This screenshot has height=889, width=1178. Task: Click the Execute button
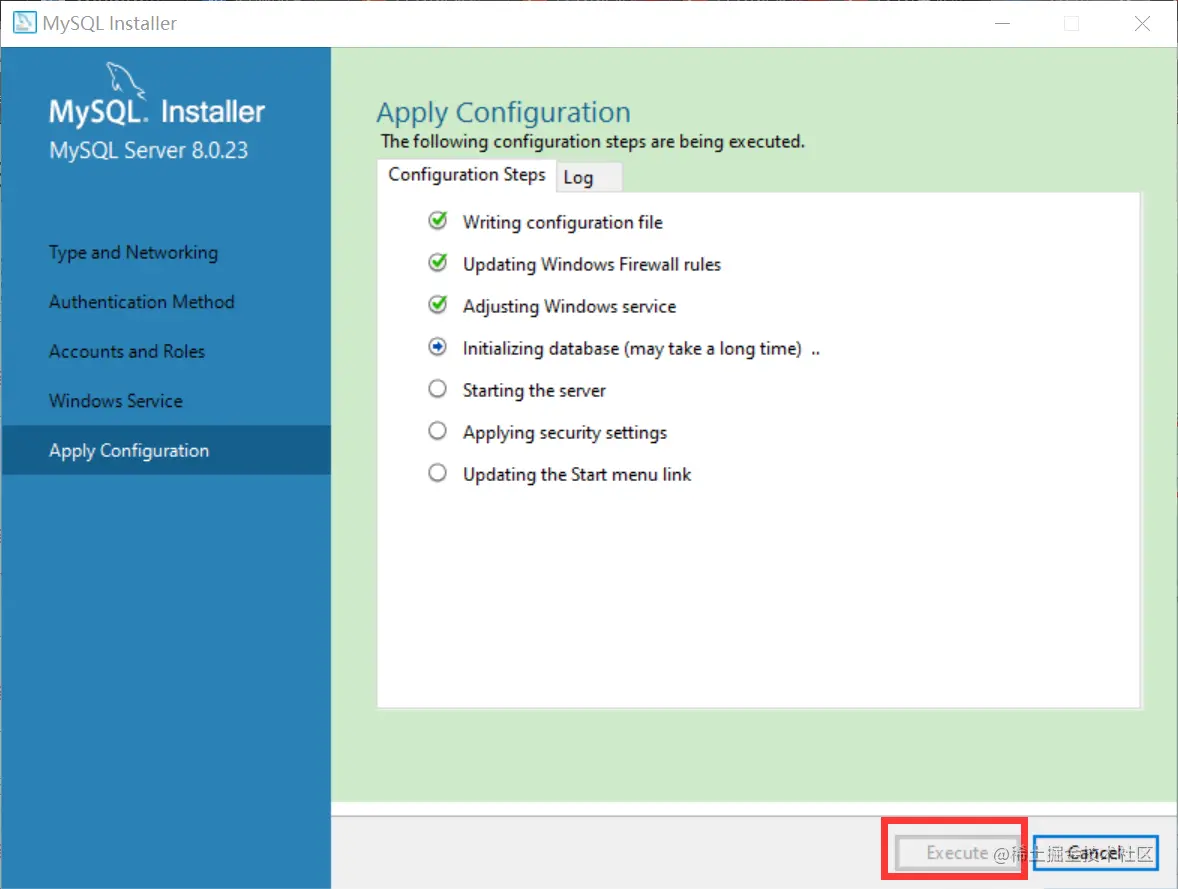pyautogui.click(x=957, y=853)
